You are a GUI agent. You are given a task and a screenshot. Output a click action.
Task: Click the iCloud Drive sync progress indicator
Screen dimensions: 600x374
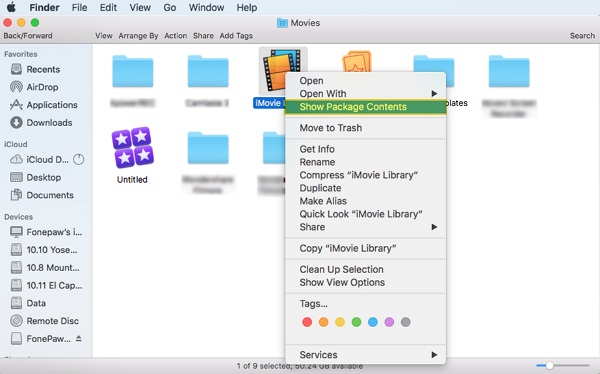(78, 159)
